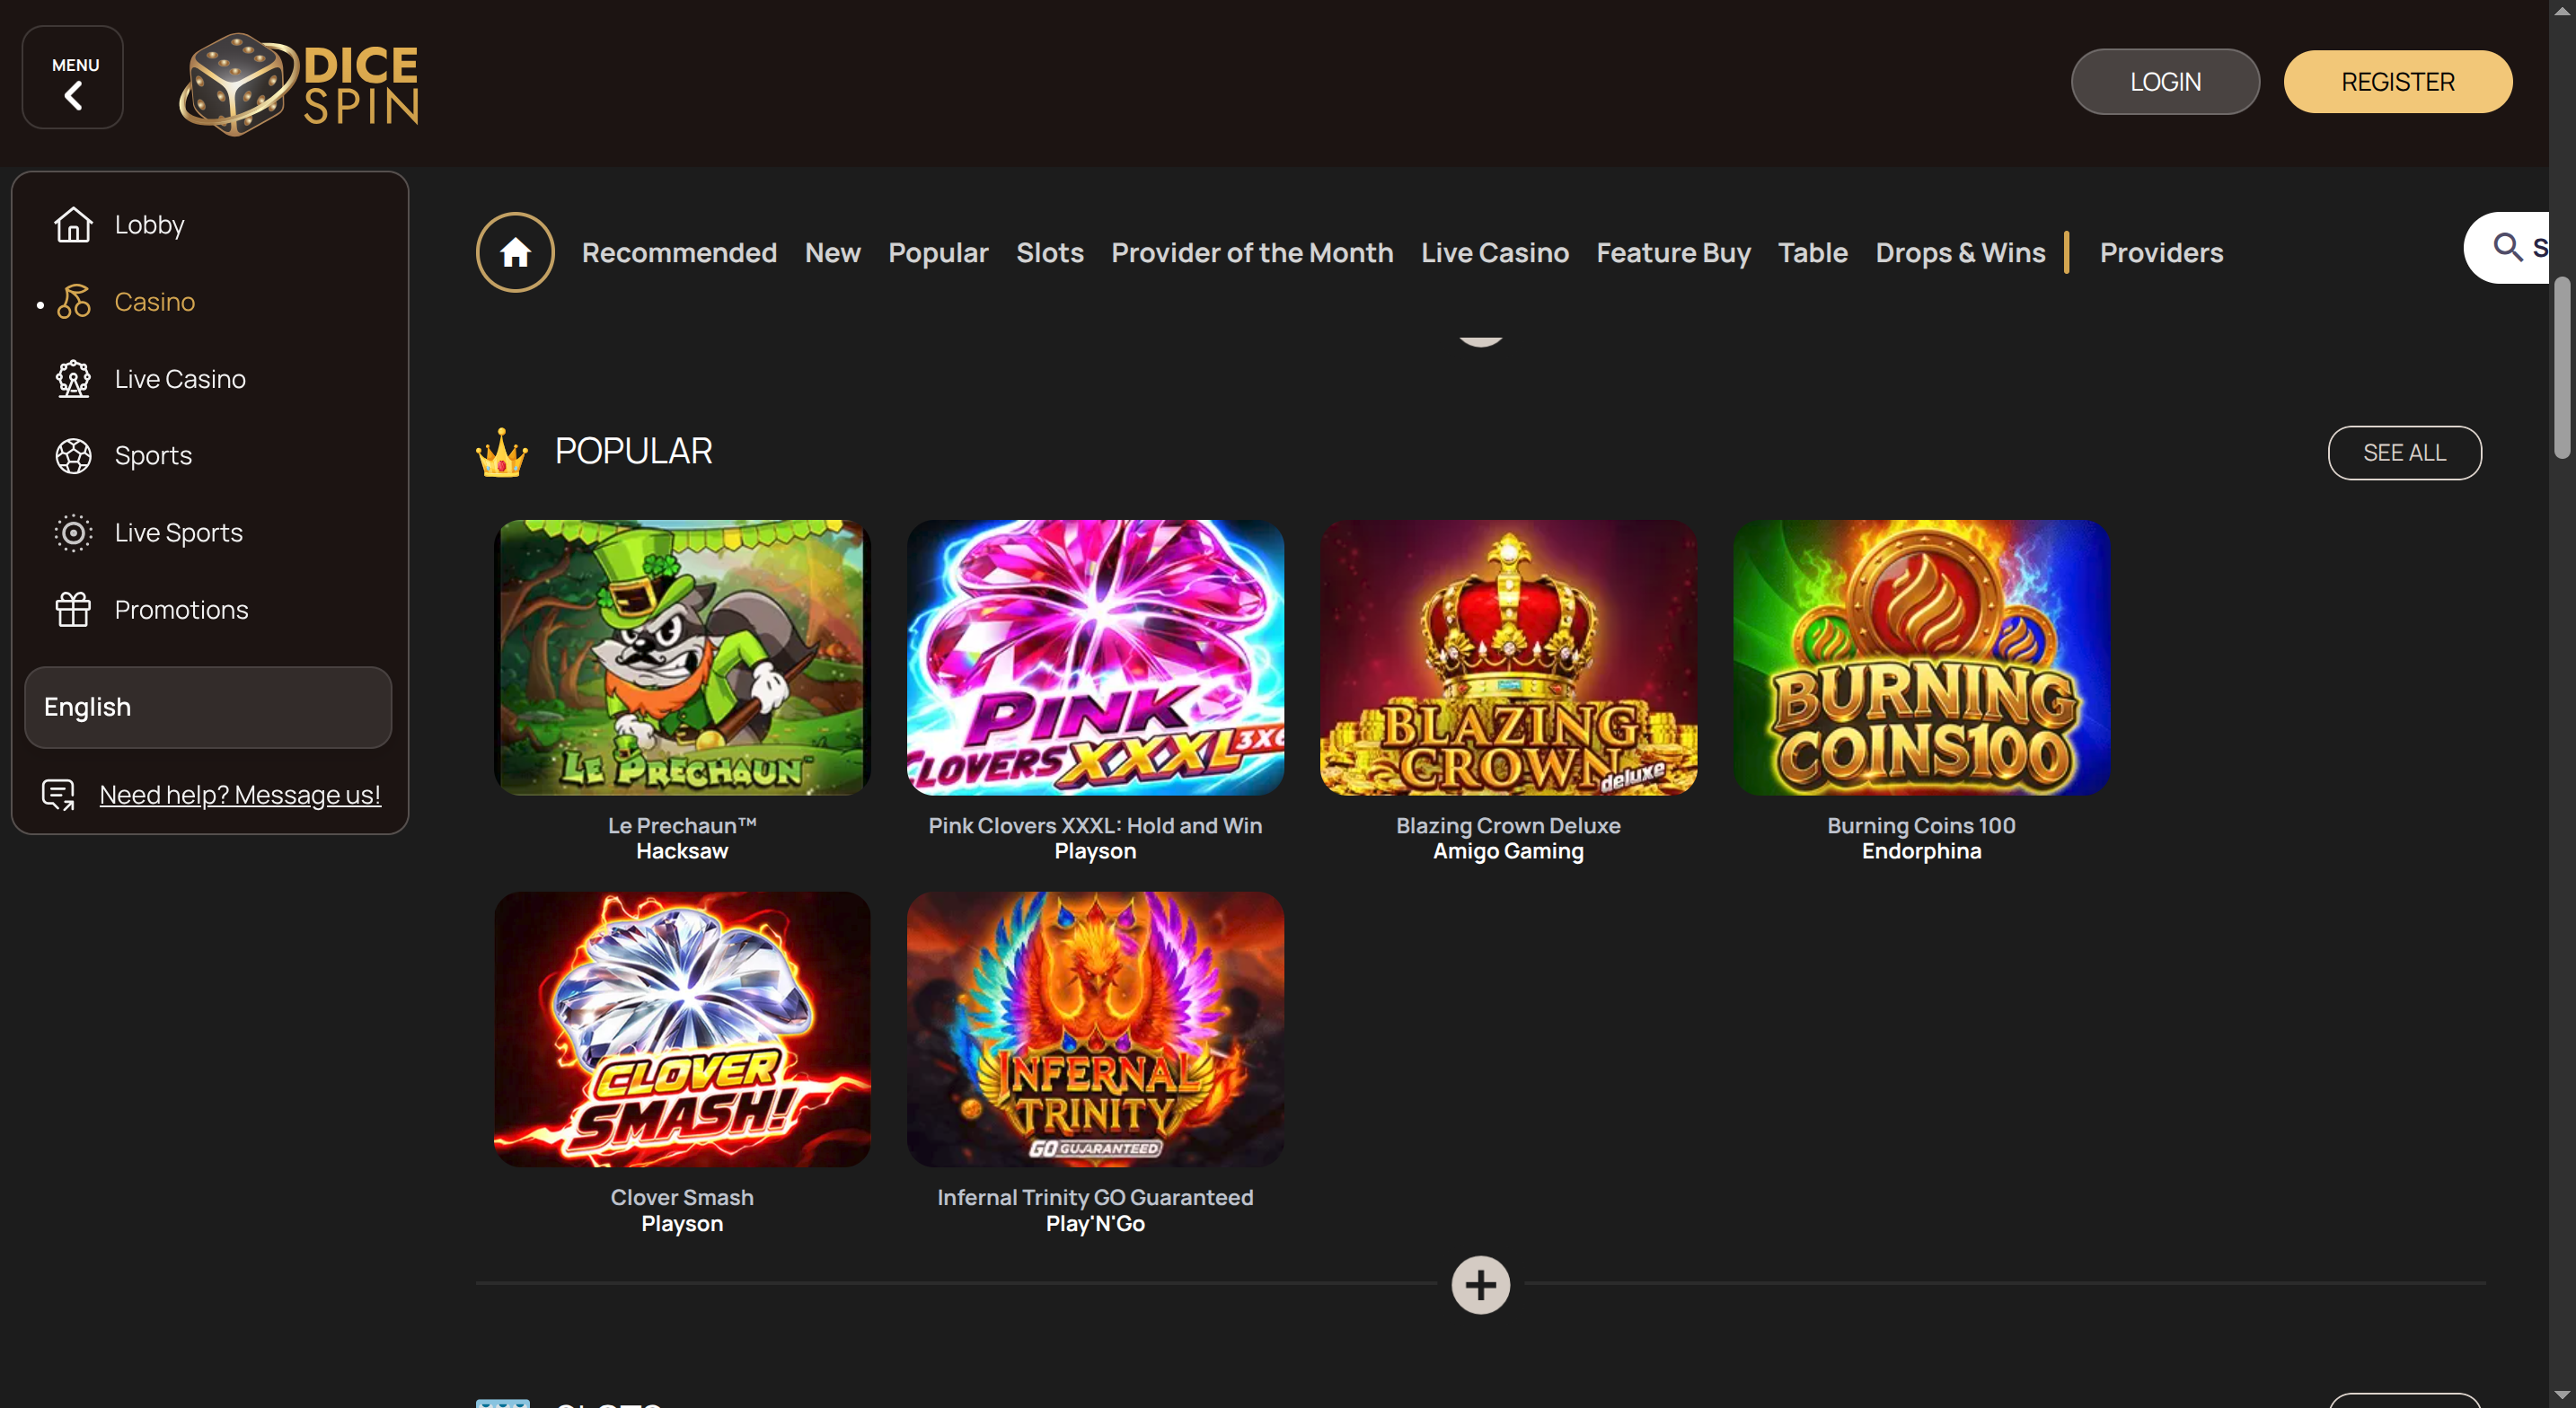Viewport: 2576px width, 1408px height.
Task: Click the LOGIN button
Action: 2165,82
